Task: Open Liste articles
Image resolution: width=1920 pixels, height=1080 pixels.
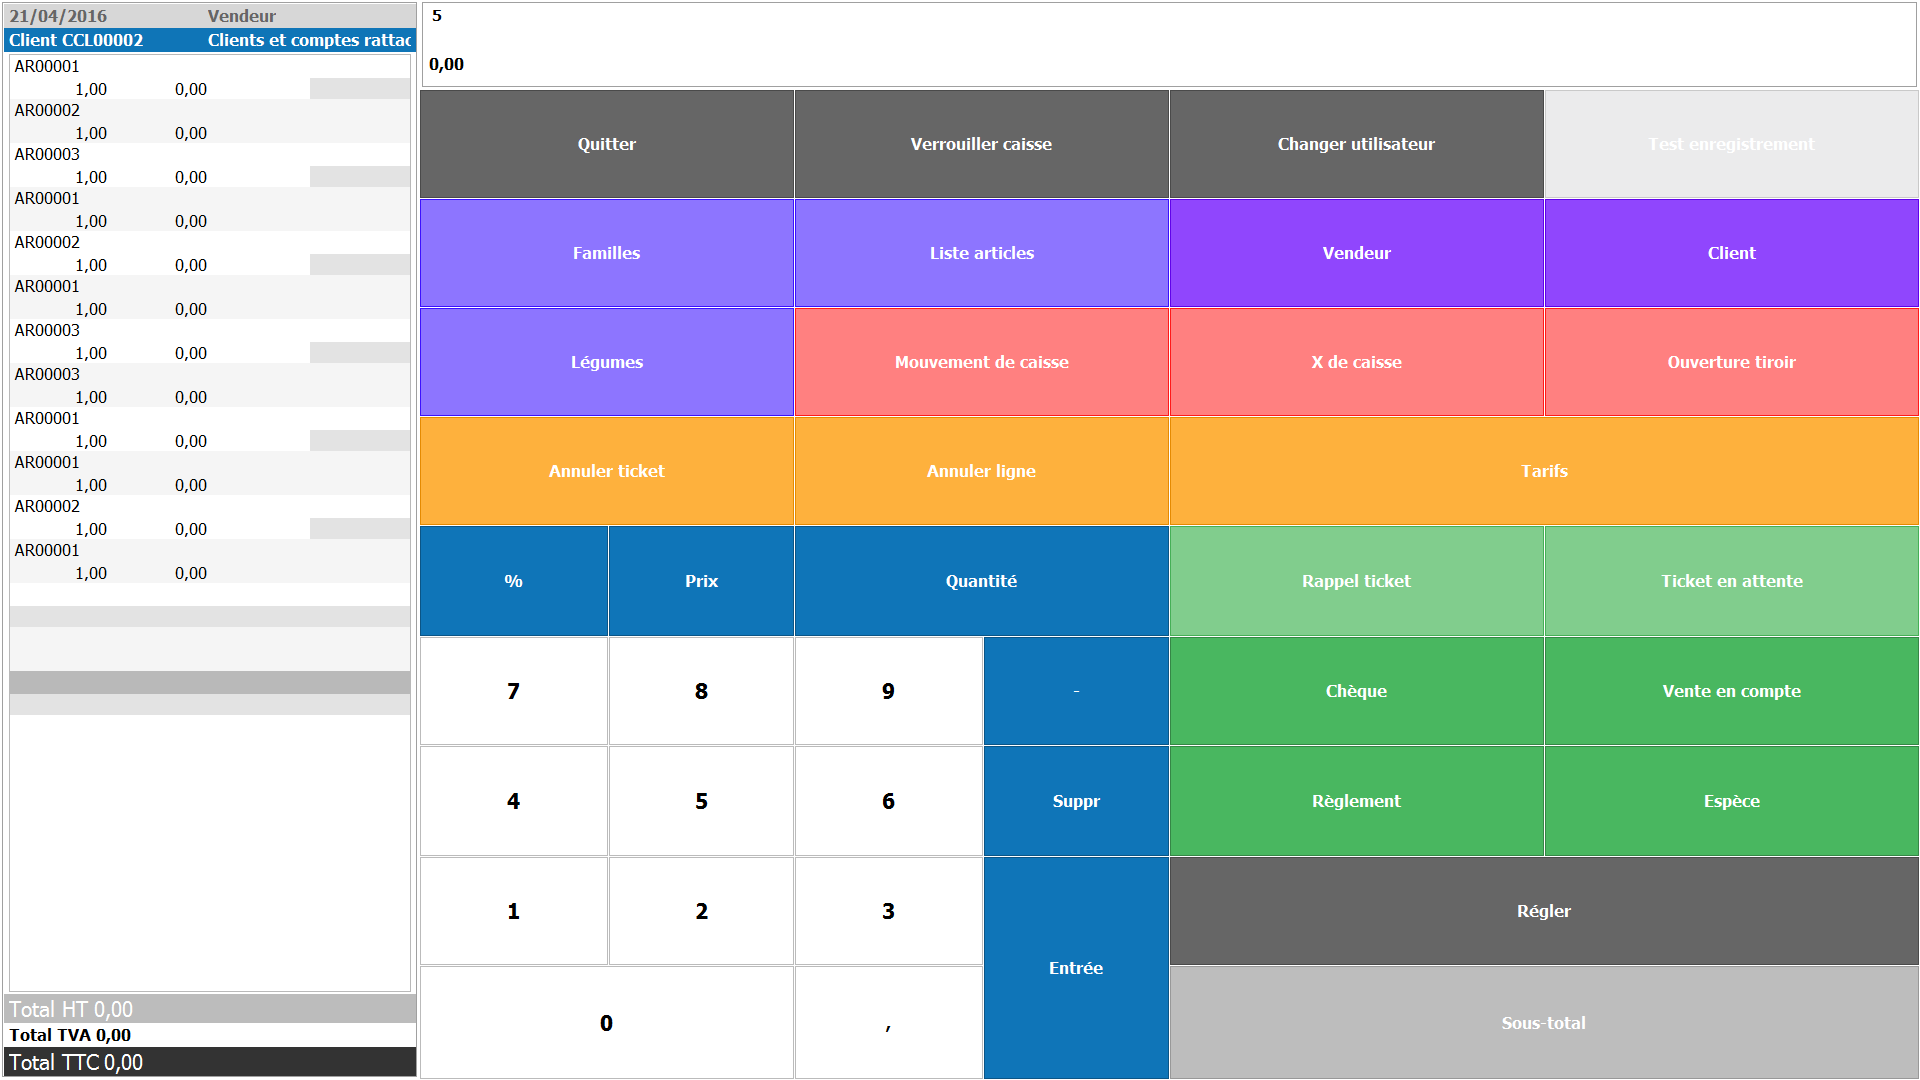Action: tap(981, 253)
